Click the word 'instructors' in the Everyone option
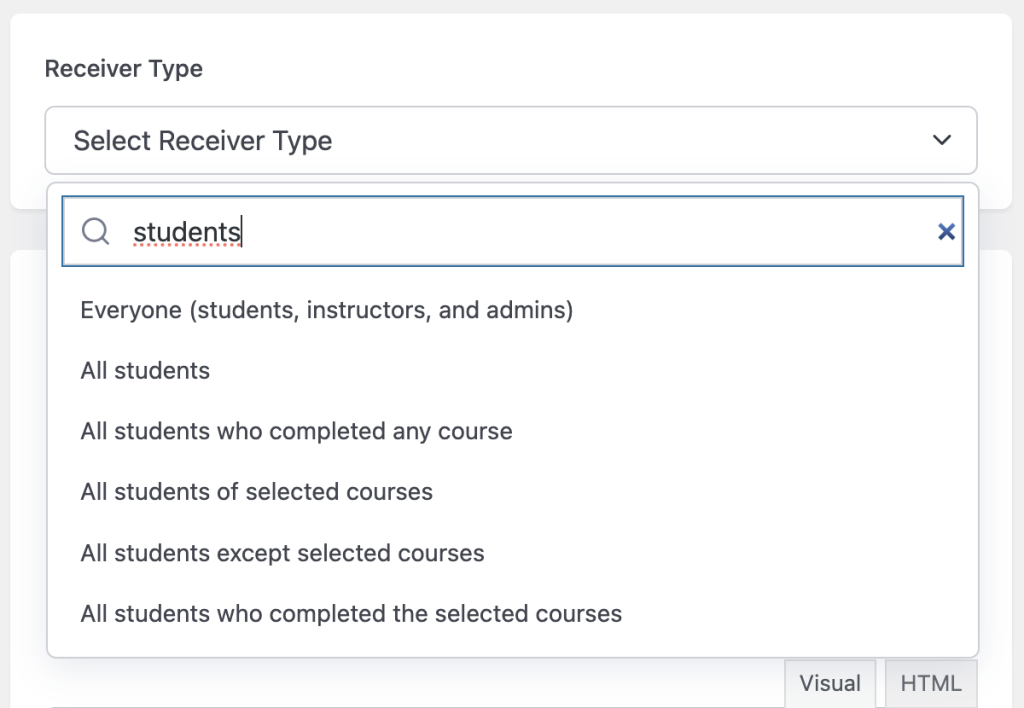 [368, 310]
